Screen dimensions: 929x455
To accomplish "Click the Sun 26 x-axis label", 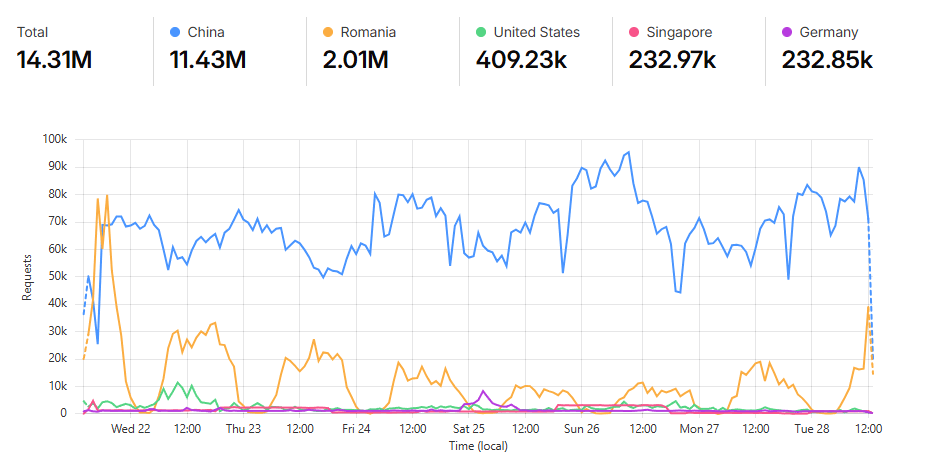I will coord(582,428).
